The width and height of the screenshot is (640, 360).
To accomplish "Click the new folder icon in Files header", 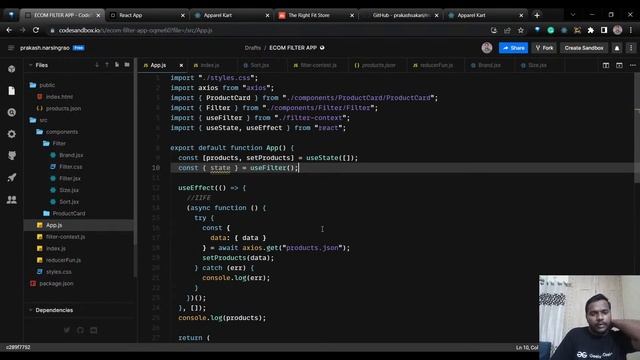I will (x=127, y=65).
